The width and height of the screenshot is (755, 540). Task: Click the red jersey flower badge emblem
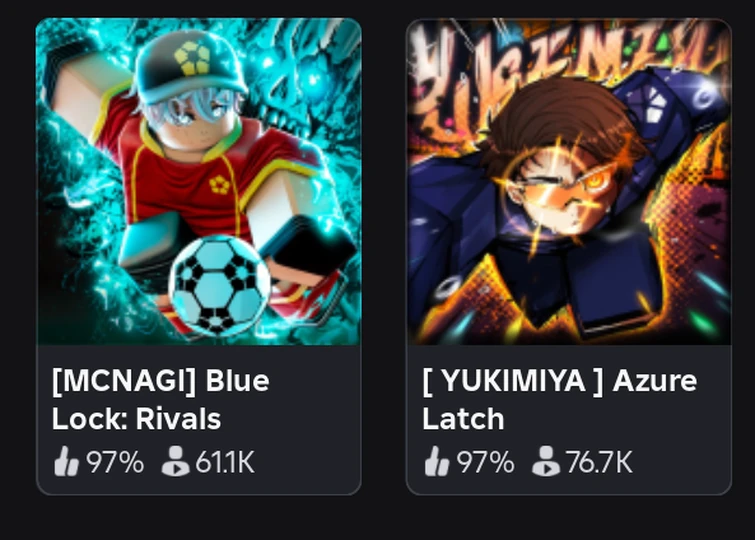[220, 185]
